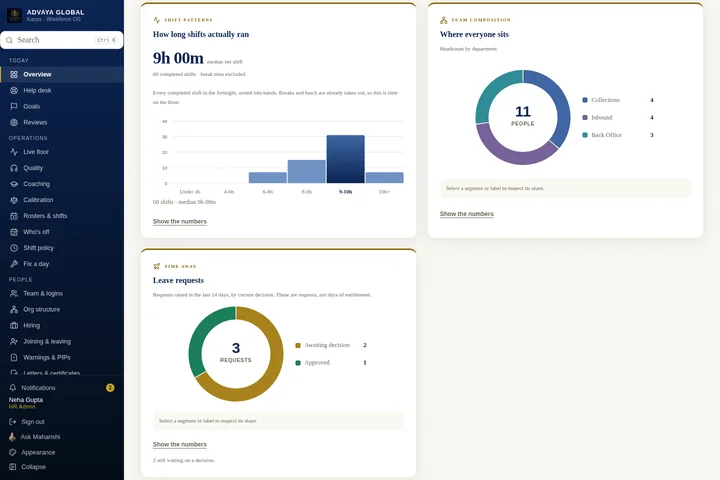Click the Notifications bell icon

point(12,388)
